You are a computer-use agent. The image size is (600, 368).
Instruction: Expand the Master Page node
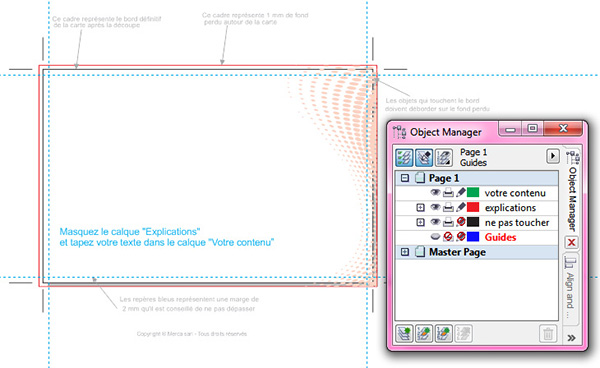[405, 252]
